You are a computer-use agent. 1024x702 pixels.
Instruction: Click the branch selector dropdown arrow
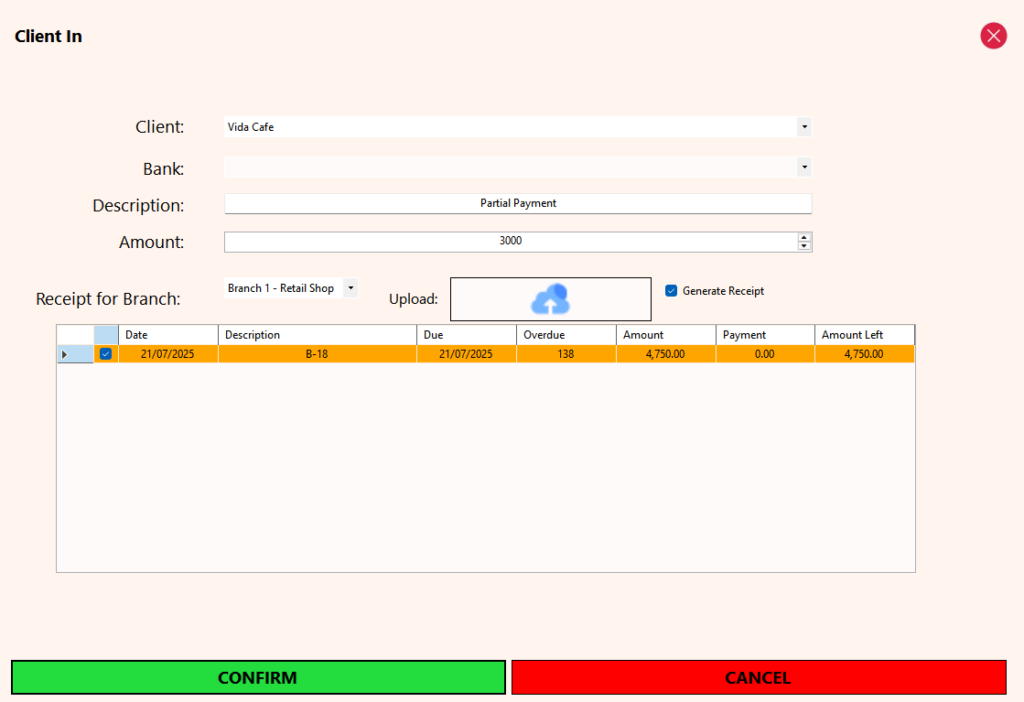coord(351,287)
